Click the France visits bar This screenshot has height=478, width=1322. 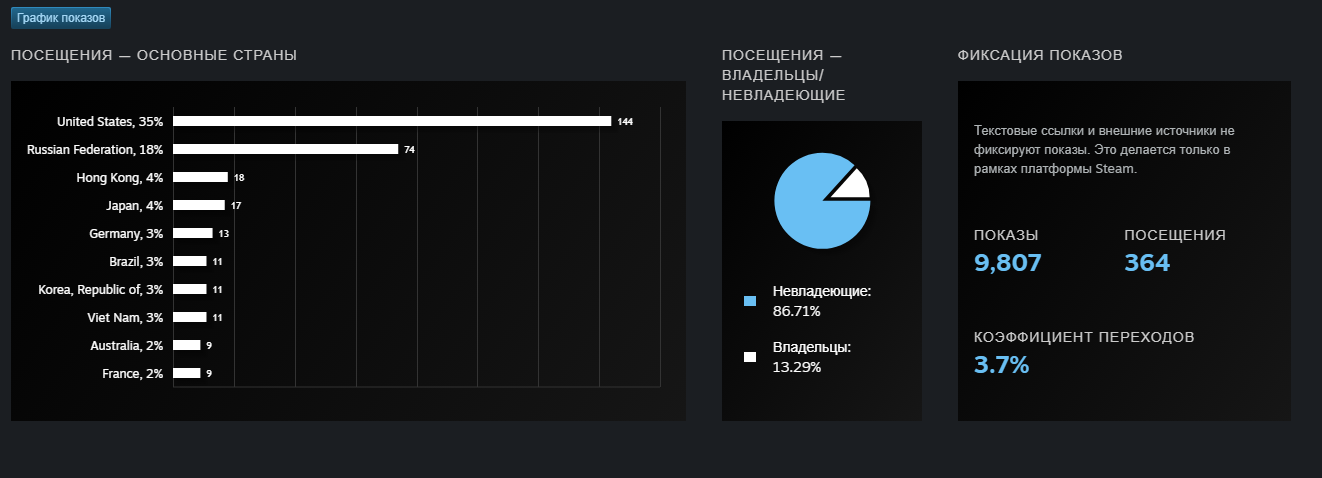click(x=187, y=373)
